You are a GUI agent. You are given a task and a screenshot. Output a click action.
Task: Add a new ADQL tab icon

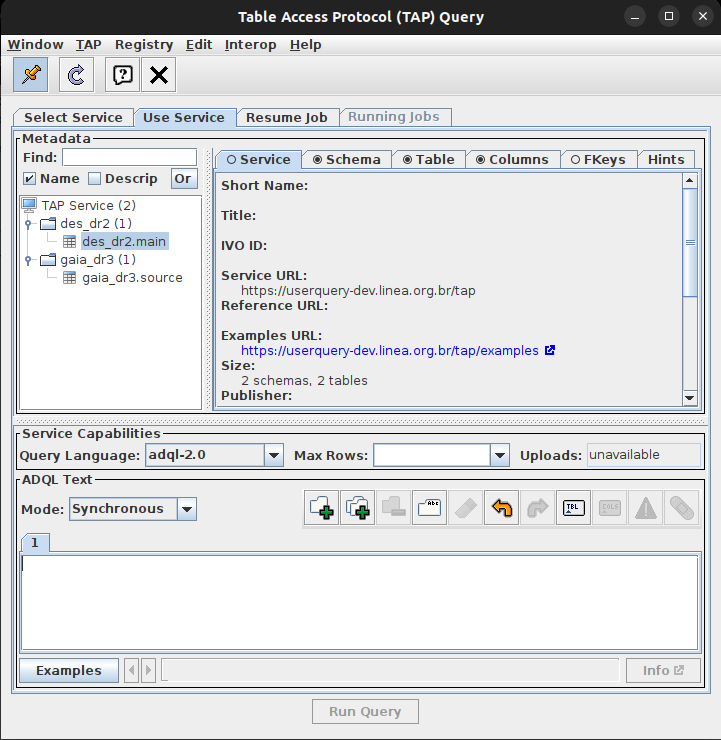[x=322, y=508]
